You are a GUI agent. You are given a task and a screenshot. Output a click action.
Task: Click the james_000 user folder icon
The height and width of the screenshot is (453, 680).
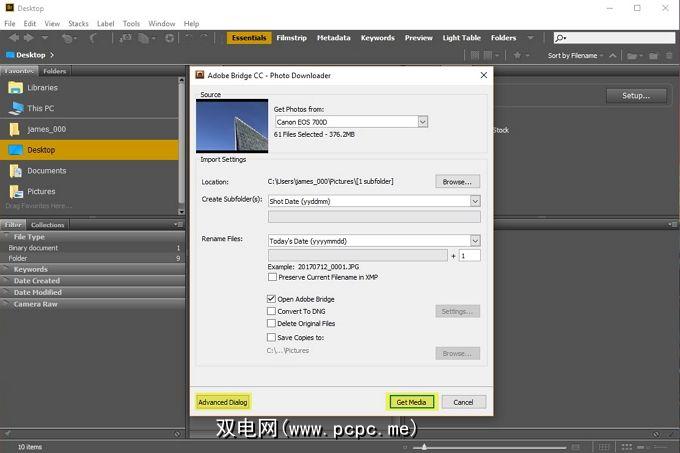coord(15,129)
